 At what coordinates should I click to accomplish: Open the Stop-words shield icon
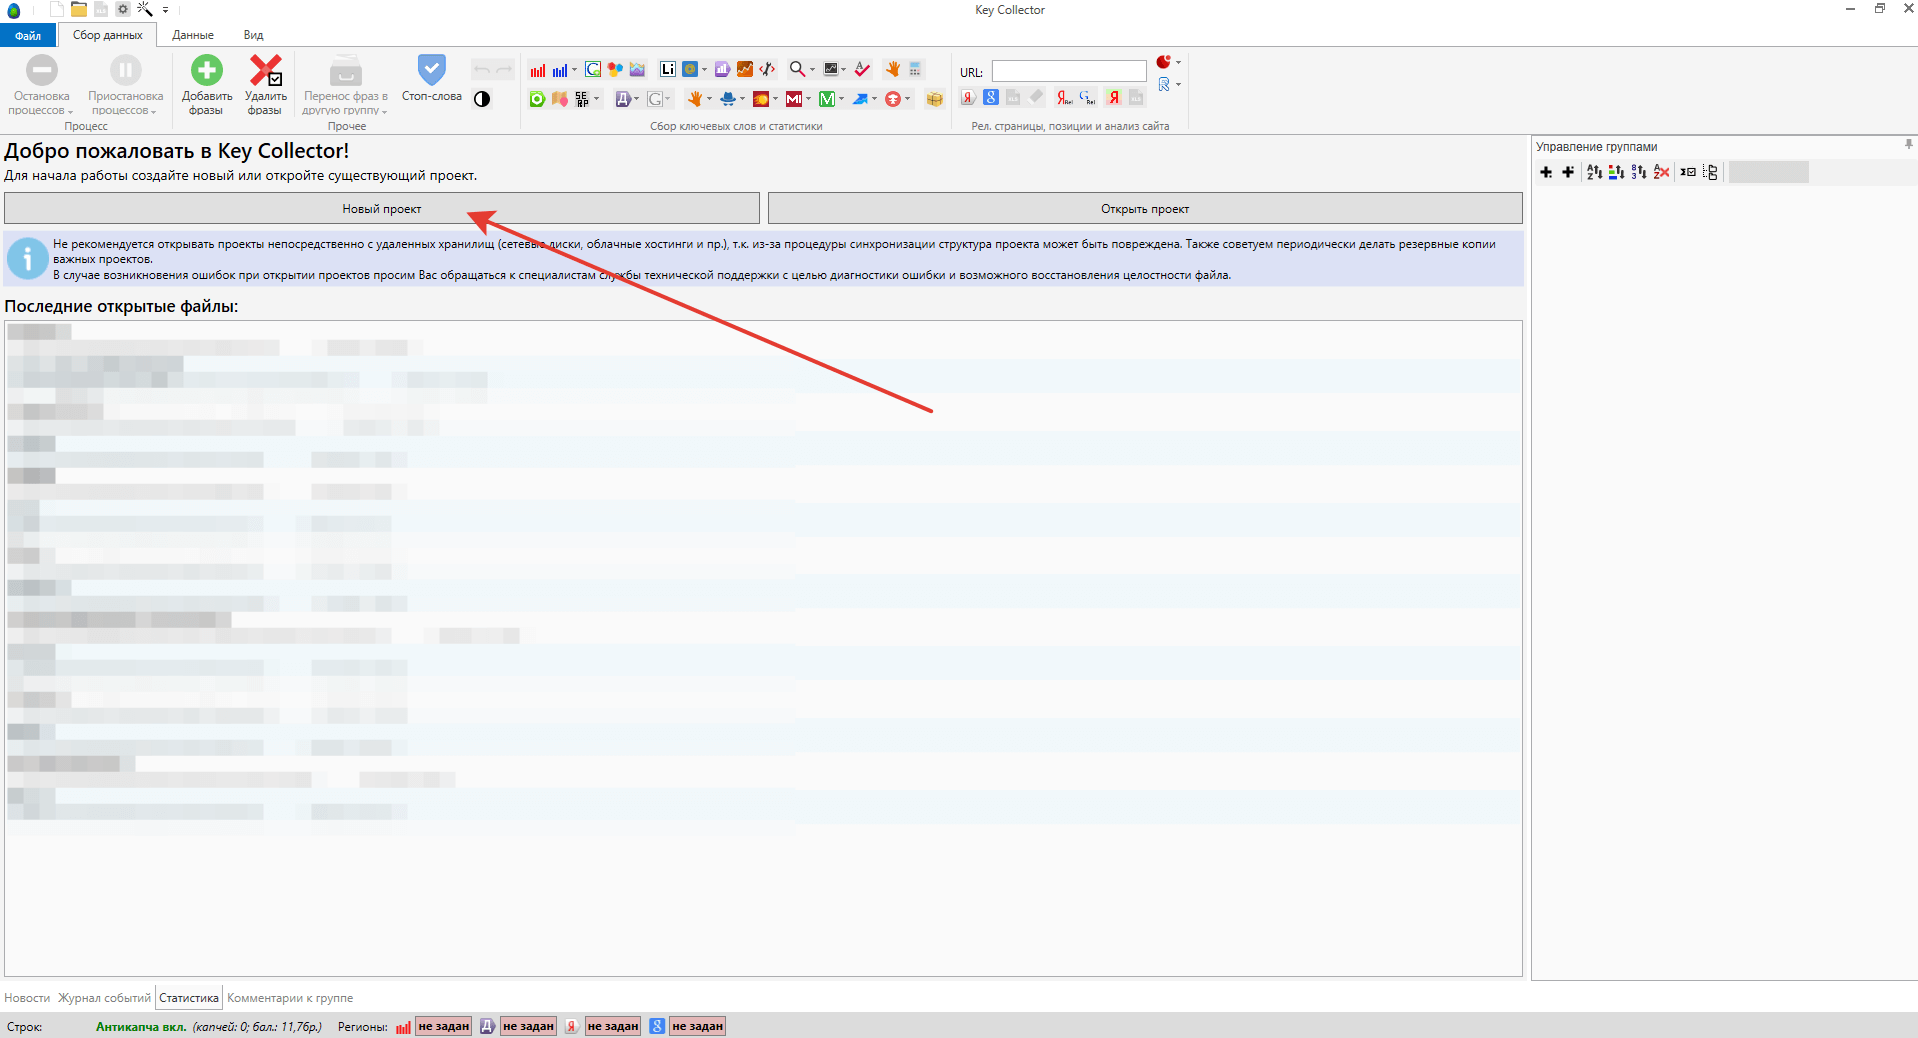click(x=432, y=69)
